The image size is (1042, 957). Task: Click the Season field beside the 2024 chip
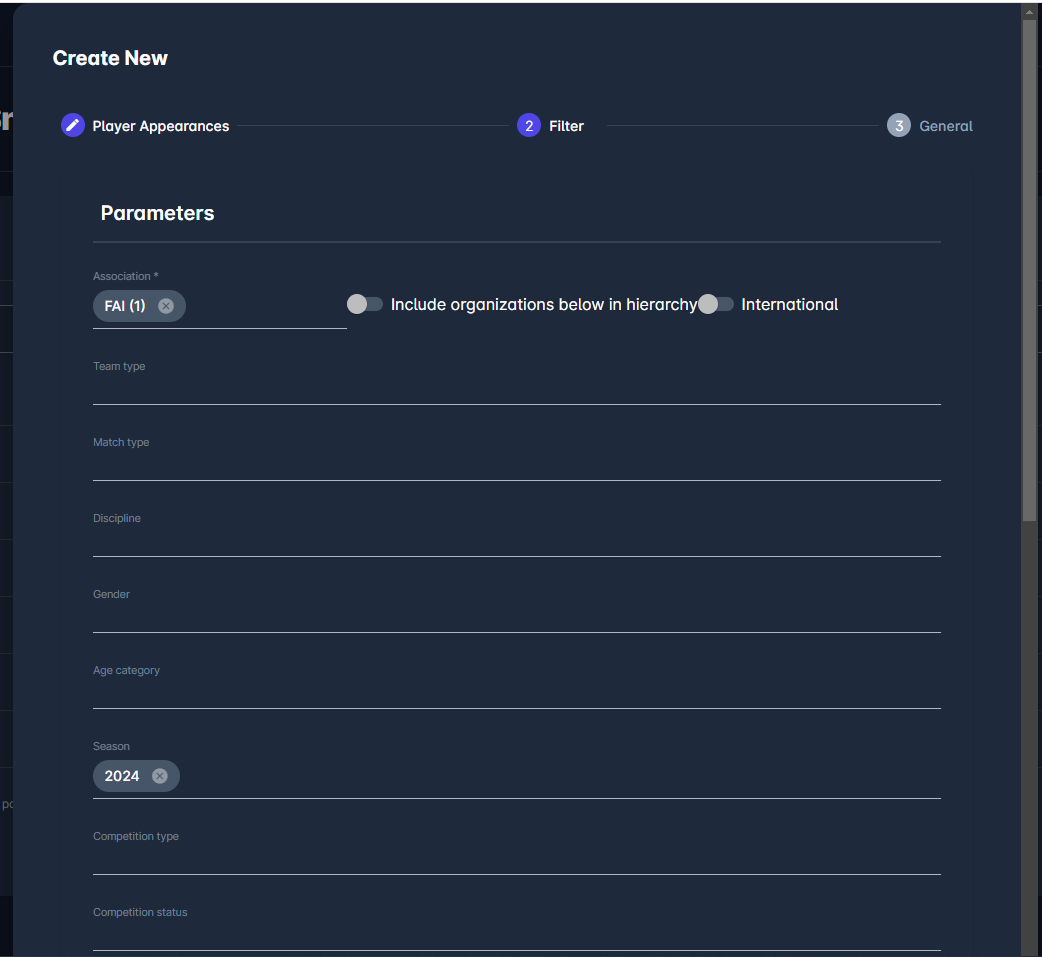pyautogui.click(x=560, y=776)
